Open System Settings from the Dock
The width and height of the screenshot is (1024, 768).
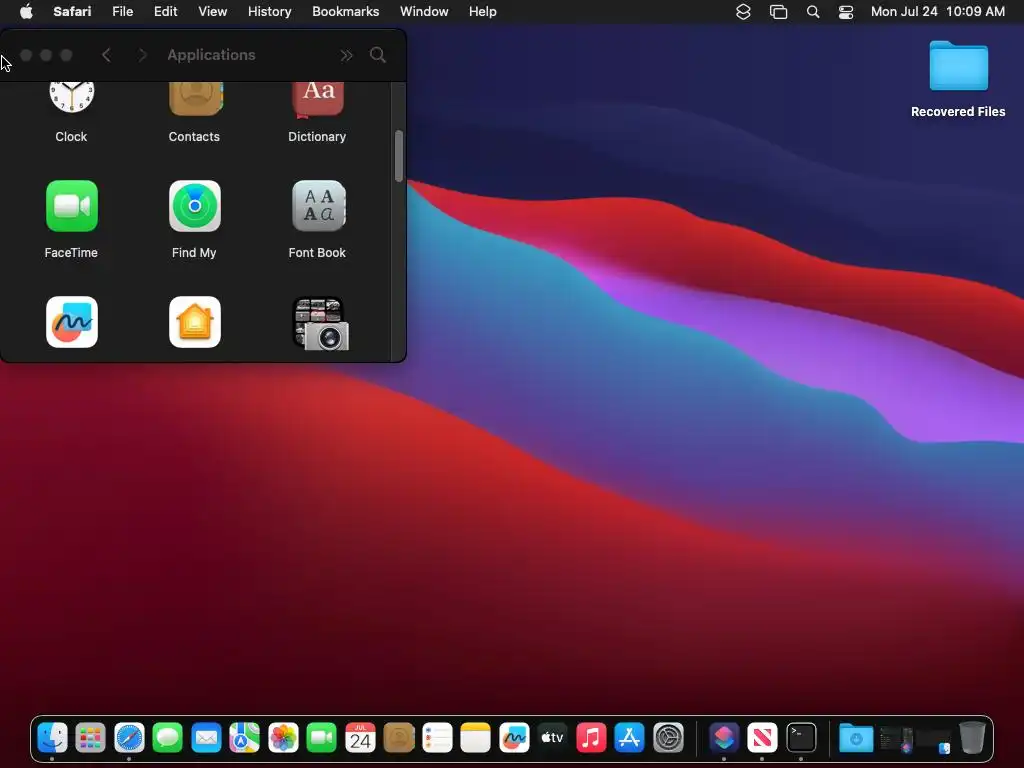click(668, 738)
